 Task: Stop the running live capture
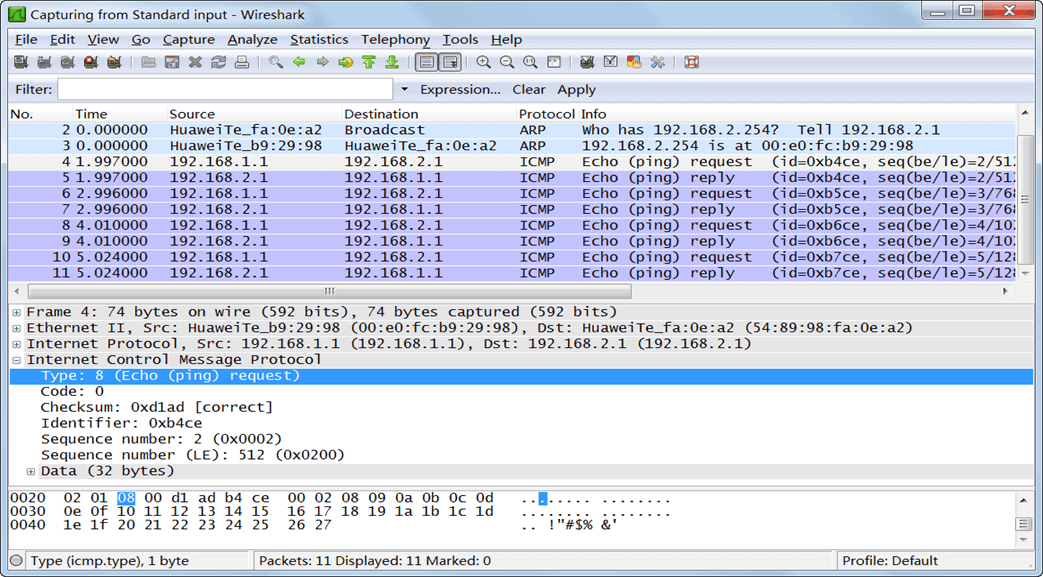point(91,62)
